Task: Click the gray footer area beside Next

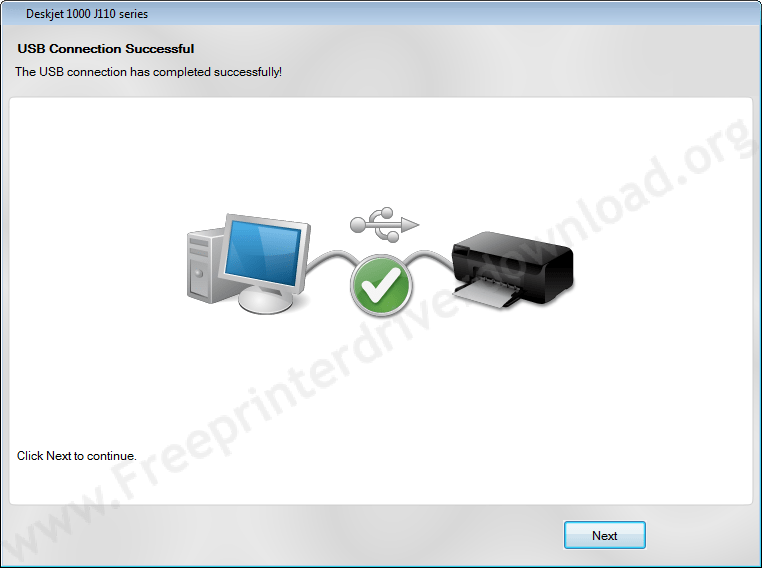Action: coord(292,535)
